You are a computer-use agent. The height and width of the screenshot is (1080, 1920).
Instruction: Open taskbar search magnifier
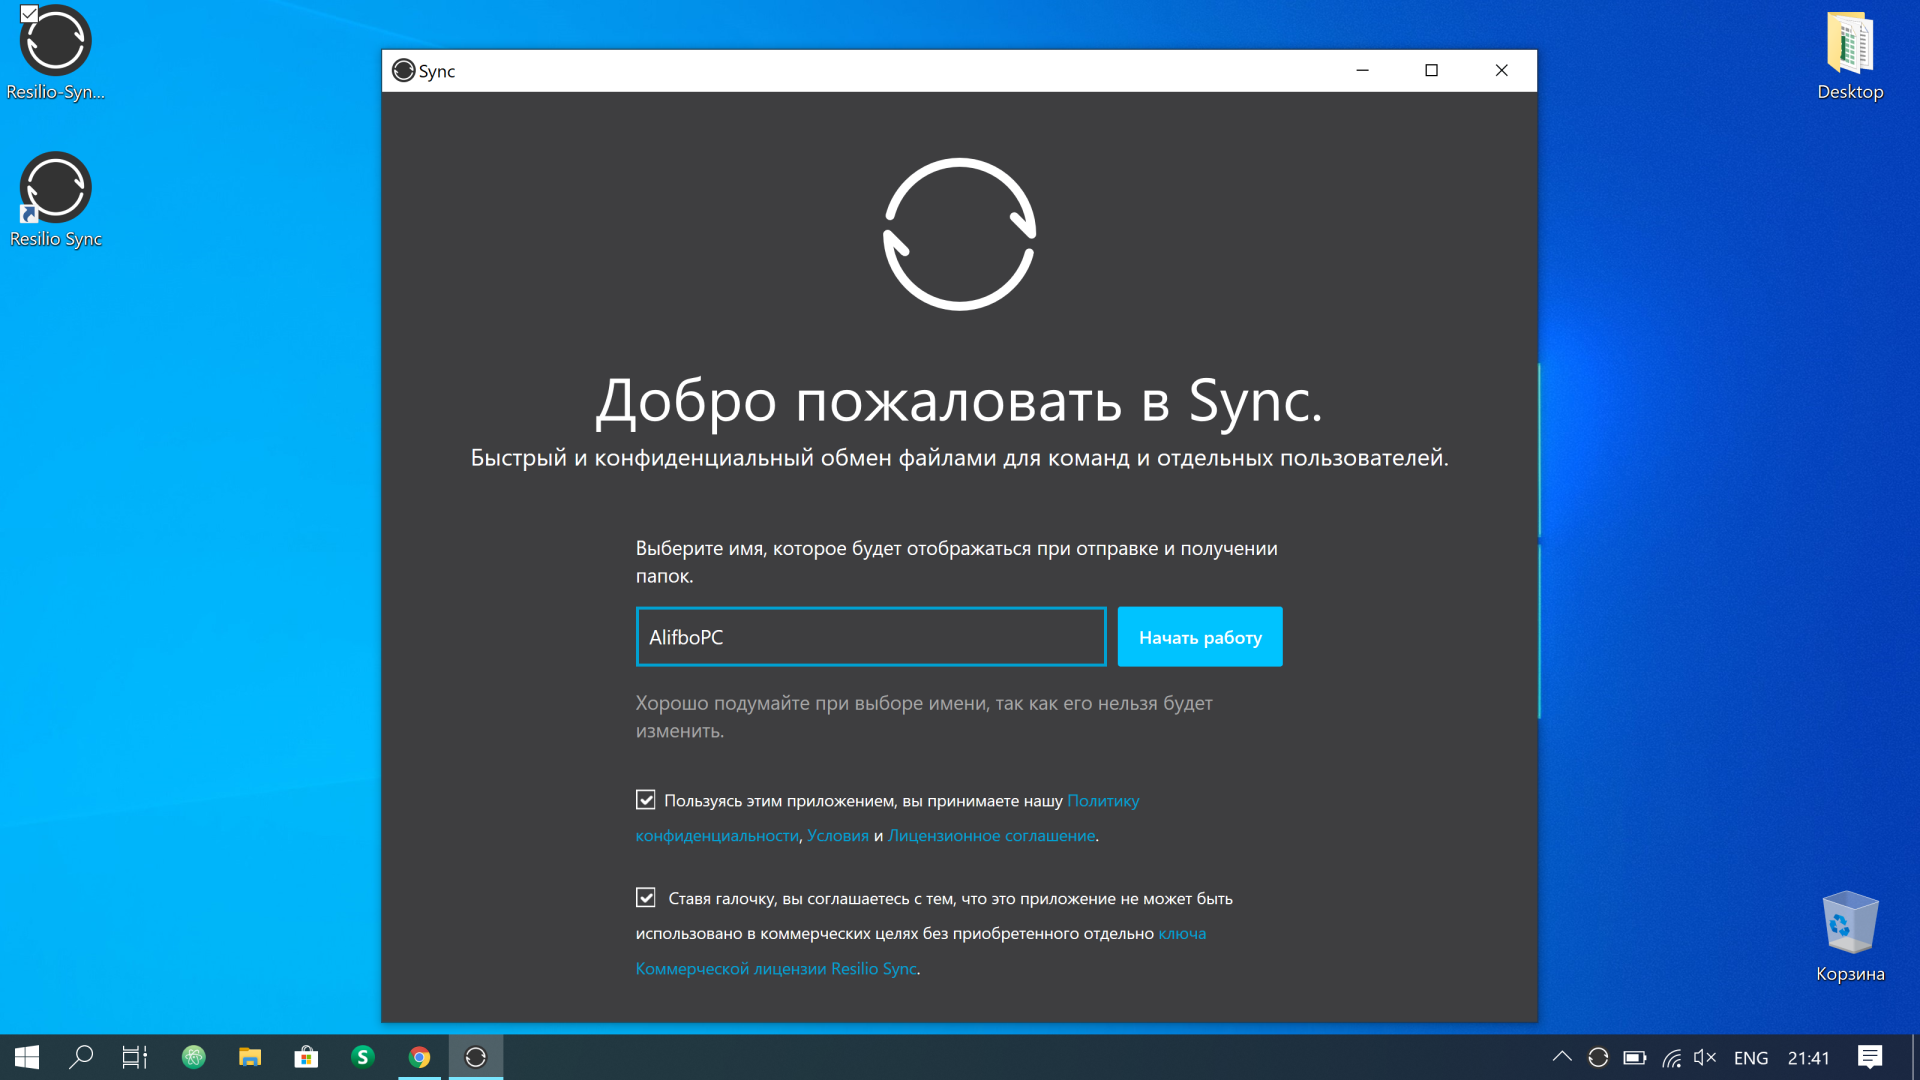click(81, 1057)
